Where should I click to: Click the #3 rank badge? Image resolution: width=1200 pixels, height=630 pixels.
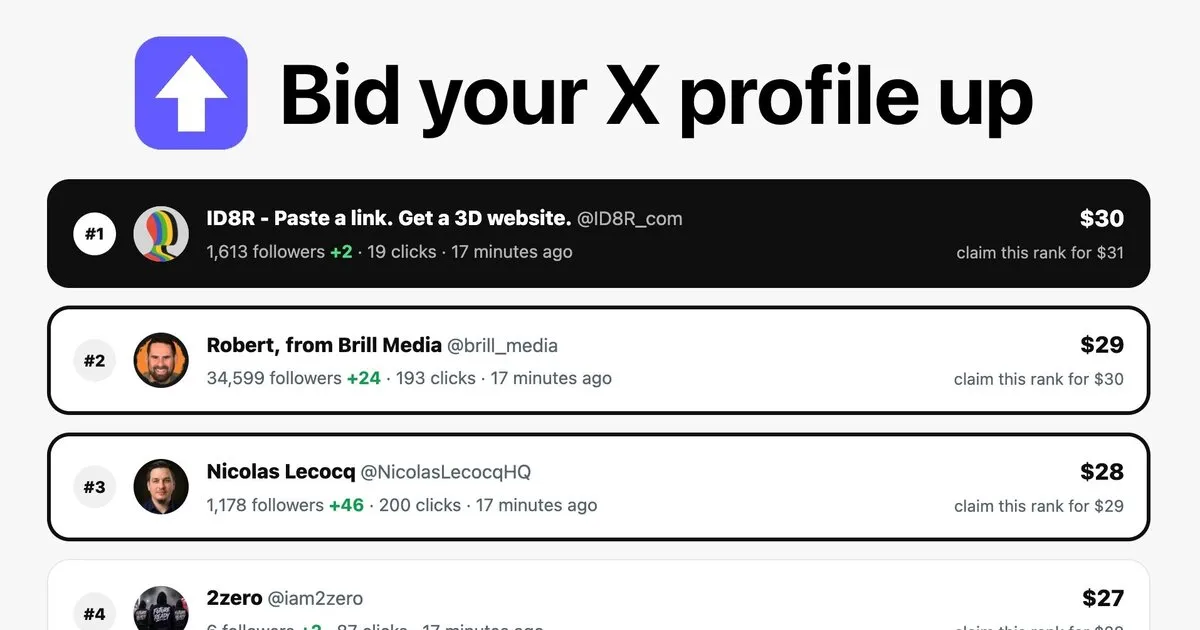(95, 487)
